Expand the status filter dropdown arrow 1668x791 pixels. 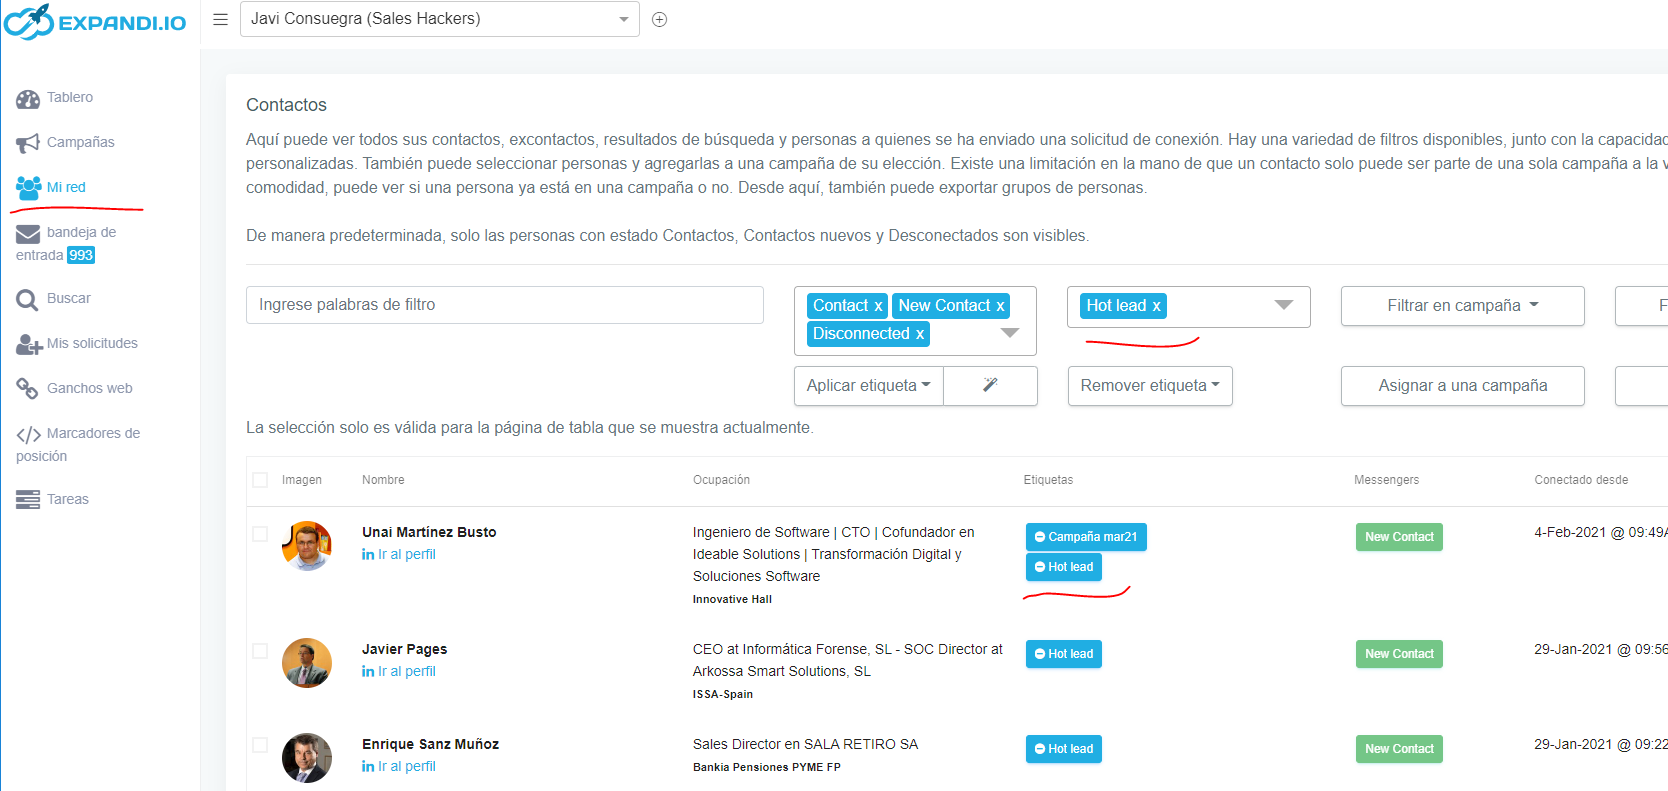pos(1010,333)
